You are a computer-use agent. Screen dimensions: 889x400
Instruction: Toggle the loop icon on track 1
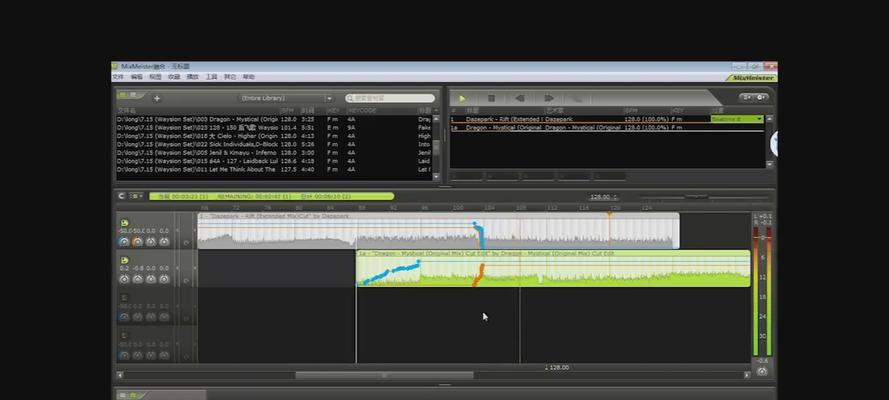[x=187, y=243]
